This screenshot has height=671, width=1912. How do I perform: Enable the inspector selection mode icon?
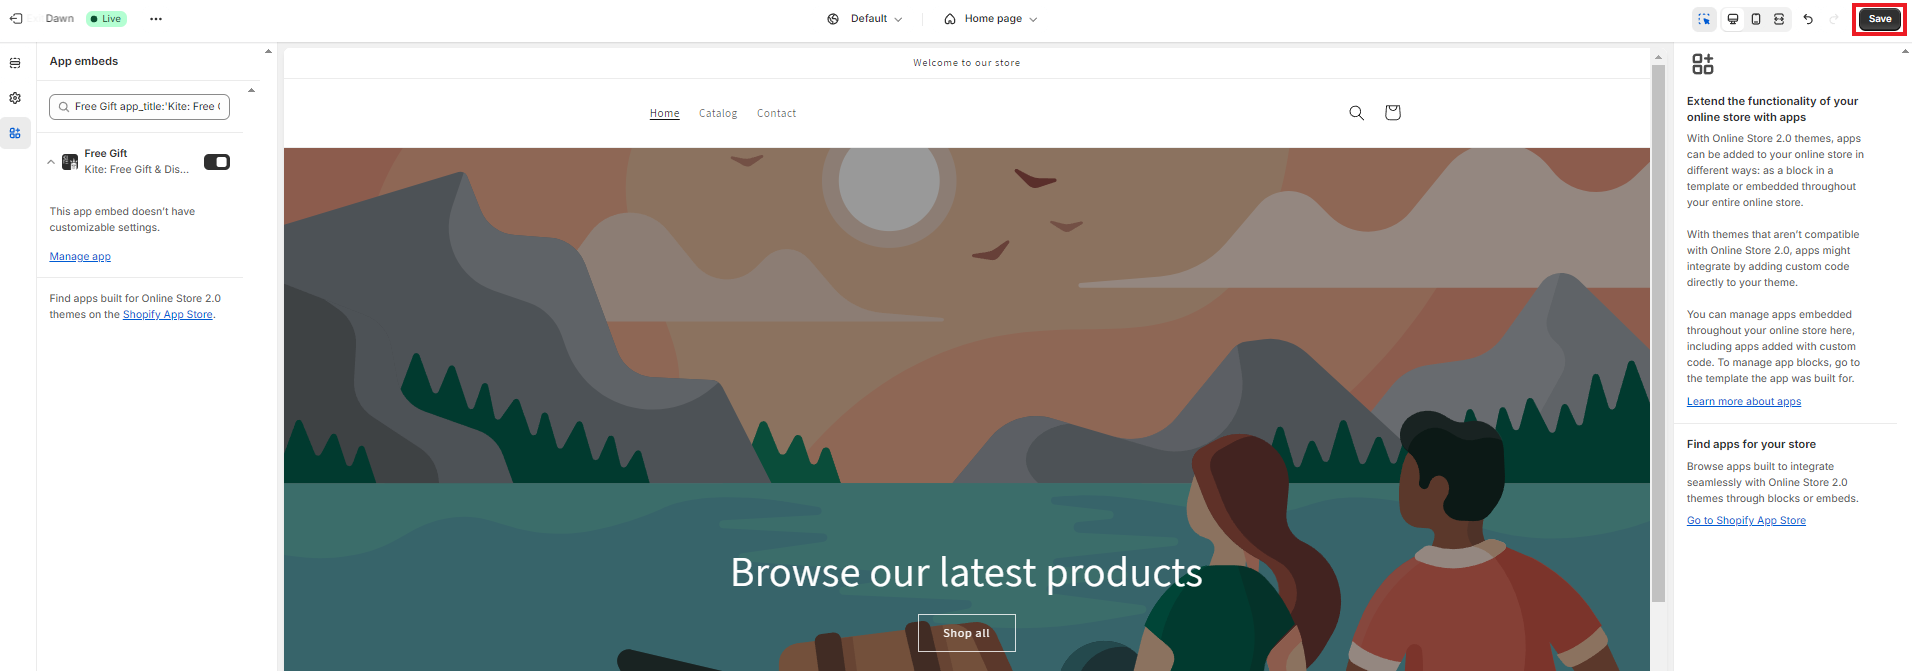[x=1705, y=19]
